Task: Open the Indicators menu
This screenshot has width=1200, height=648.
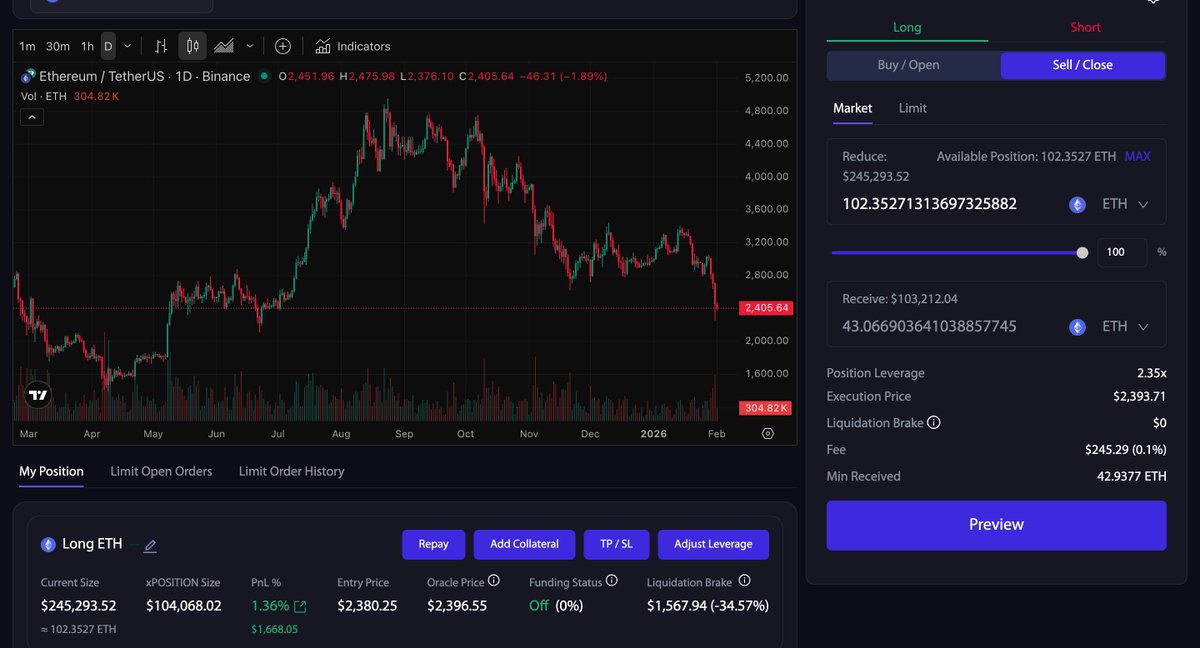Action: coord(352,46)
